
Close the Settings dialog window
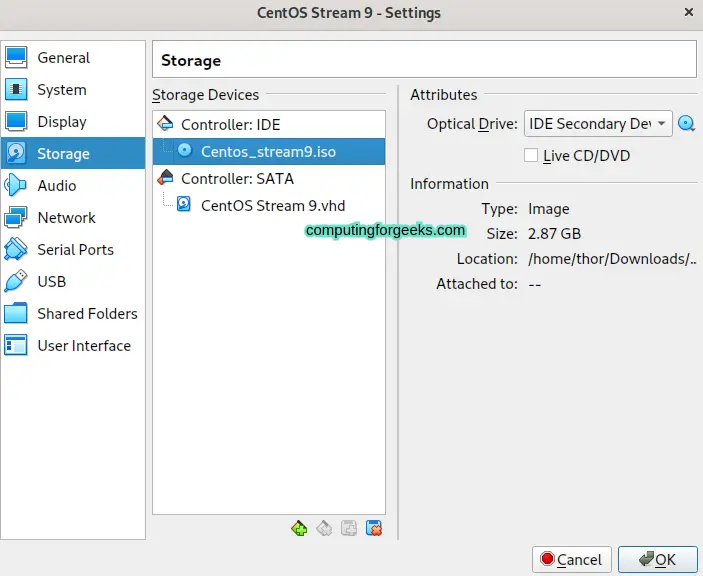[x=689, y=12]
